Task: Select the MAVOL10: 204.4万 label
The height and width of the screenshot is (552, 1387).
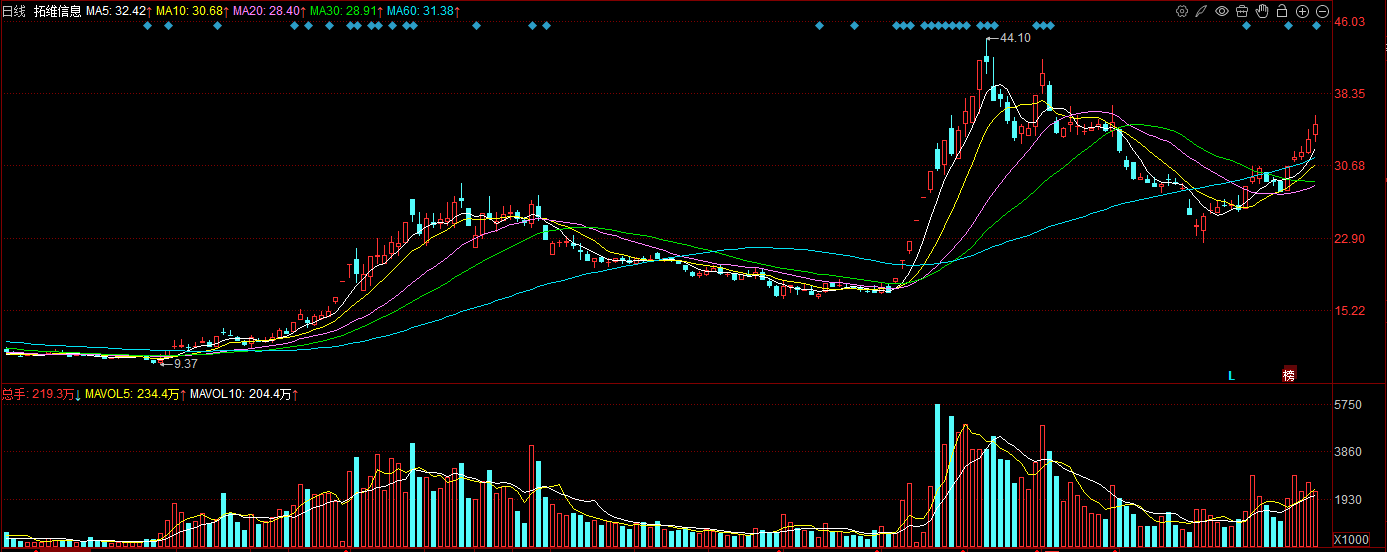Action: [245, 394]
